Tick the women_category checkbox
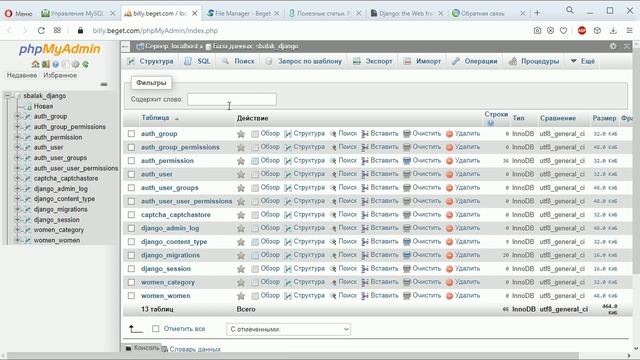This screenshot has height=360, width=640. (x=131, y=282)
